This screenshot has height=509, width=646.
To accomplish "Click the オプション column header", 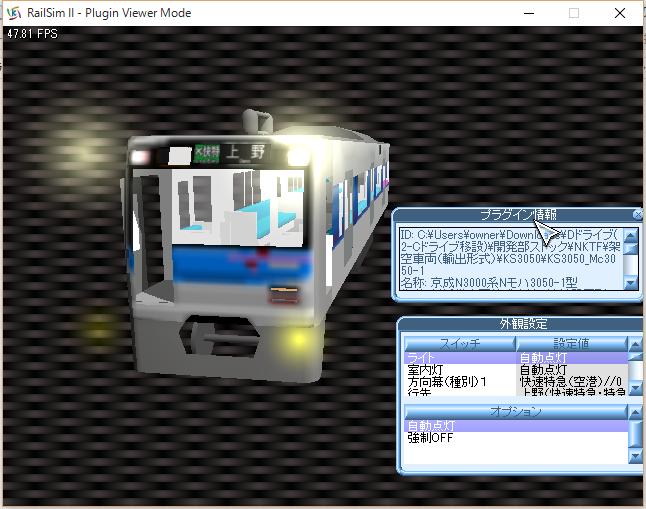I will 516,411.
